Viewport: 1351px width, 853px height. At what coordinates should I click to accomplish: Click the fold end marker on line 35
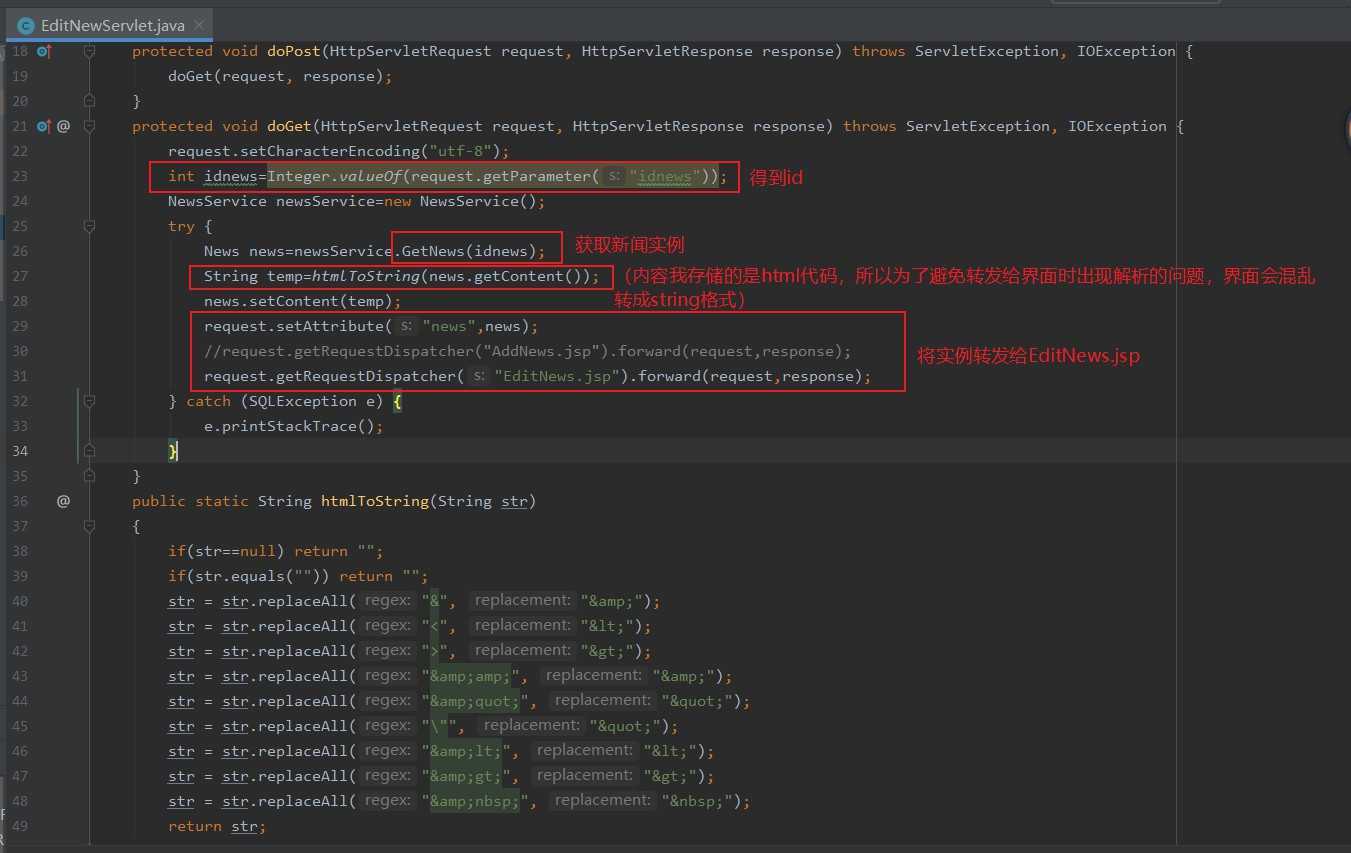[x=89, y=476]
